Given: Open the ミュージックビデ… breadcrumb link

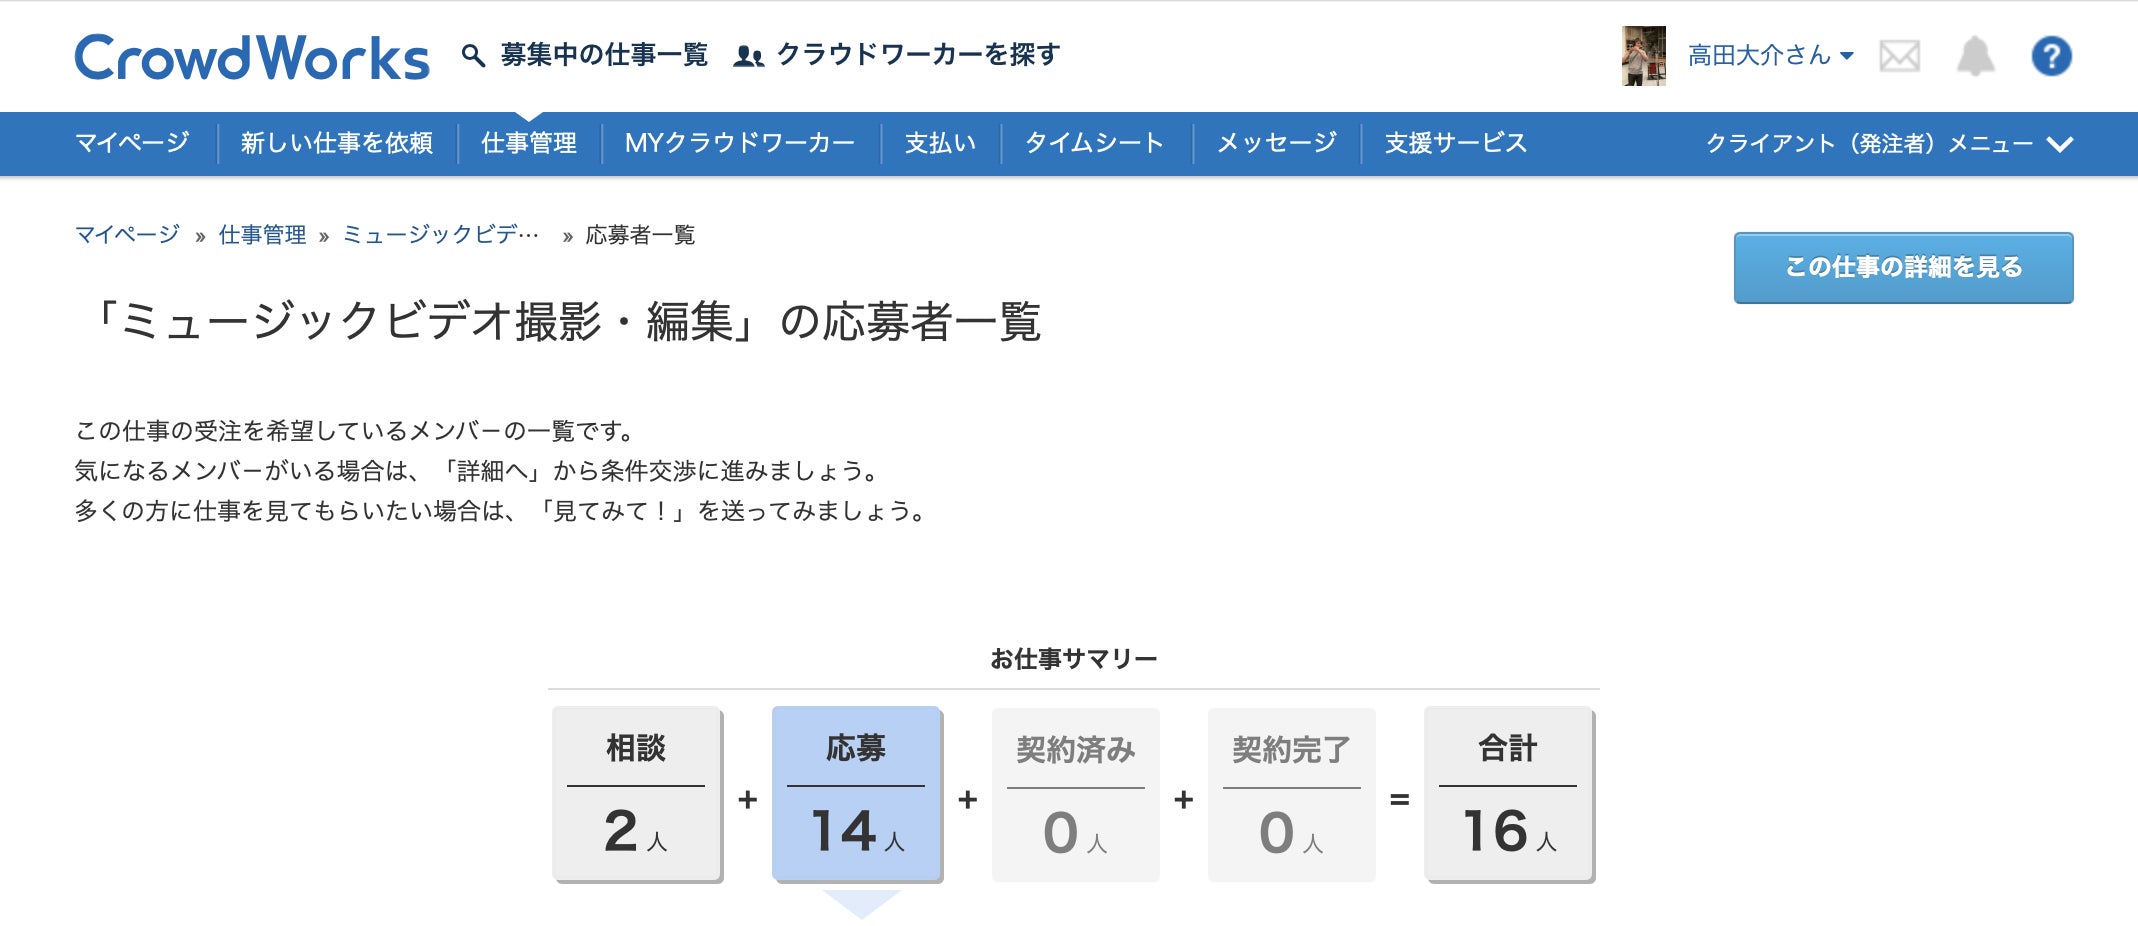Looking at the screenshot, I should (440, 235).
